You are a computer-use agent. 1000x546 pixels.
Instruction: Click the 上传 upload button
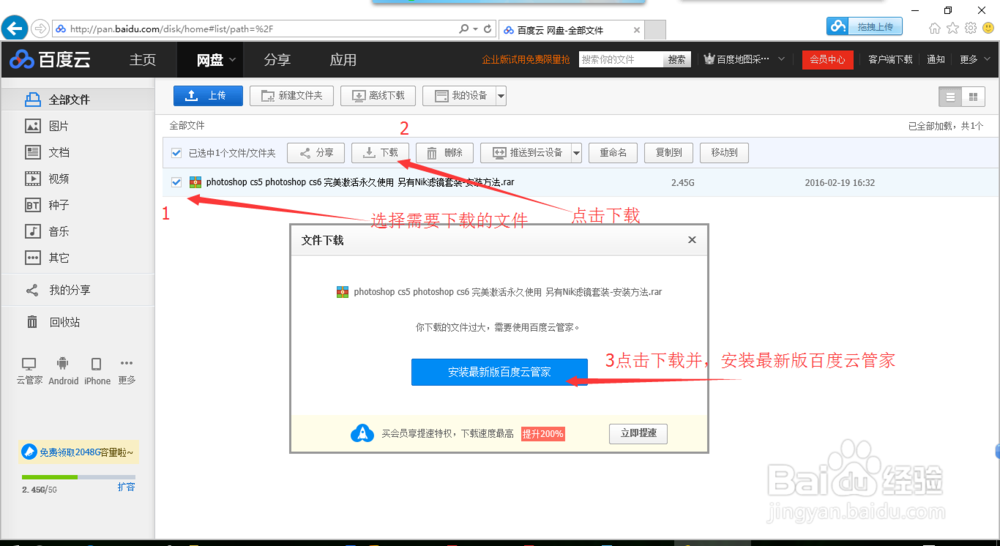point(208,96)
